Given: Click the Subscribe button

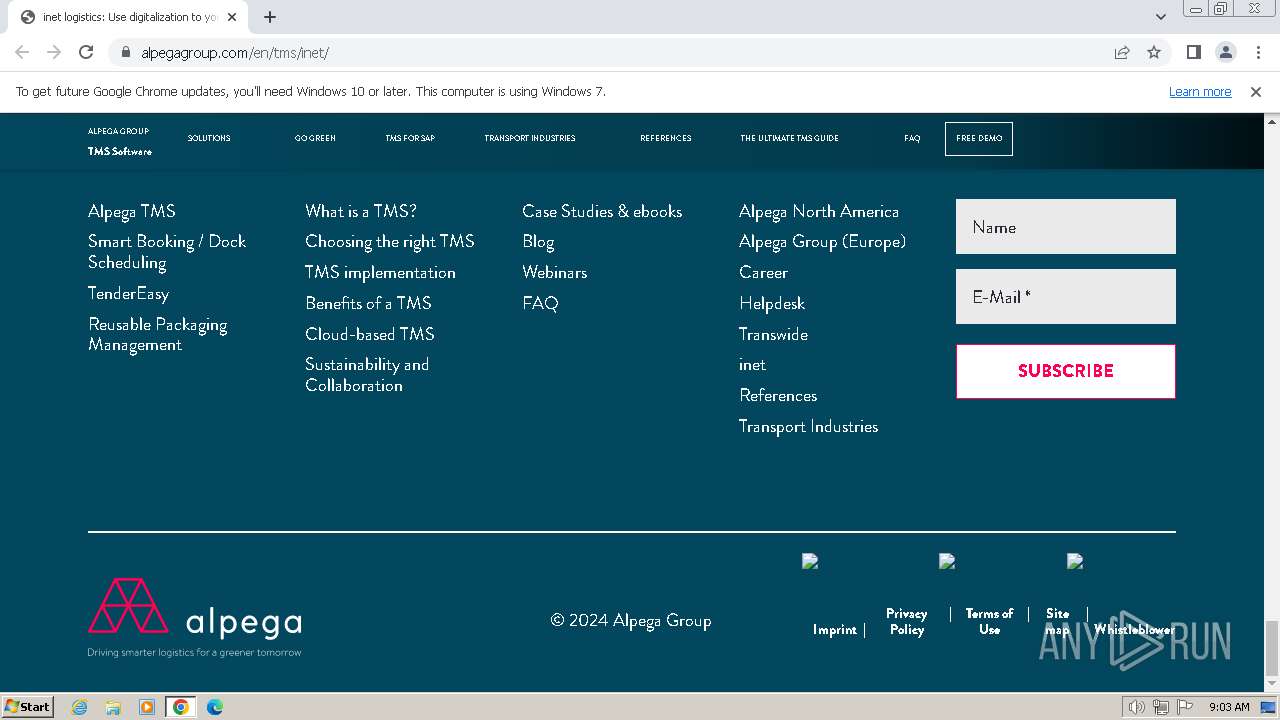Looking at the screenshot, I should [1066, 371].
